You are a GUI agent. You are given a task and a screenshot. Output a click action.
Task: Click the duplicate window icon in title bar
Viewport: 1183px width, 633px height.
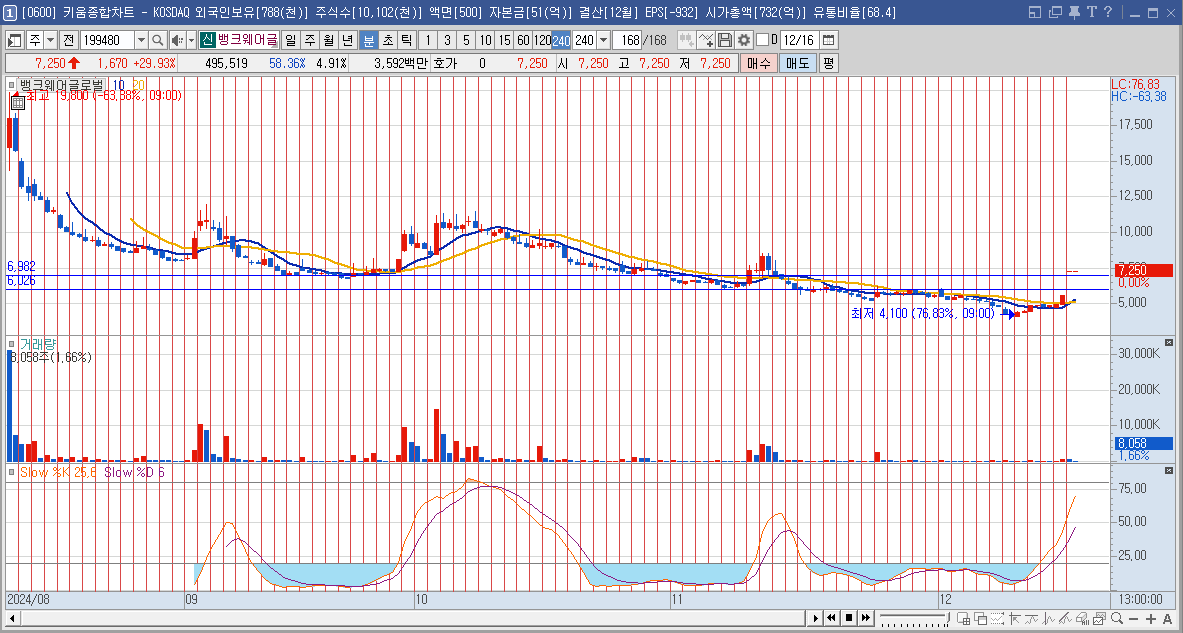click(x=1055, y=12)
